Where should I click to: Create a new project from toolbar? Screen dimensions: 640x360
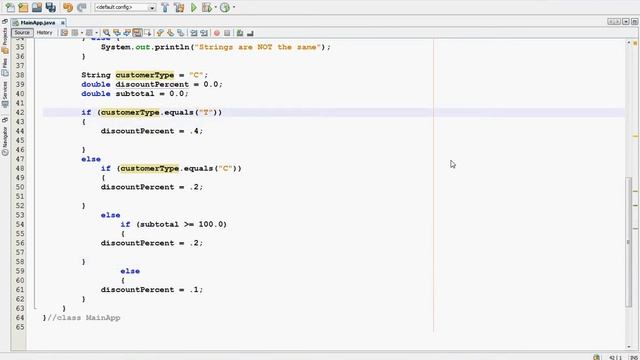[23, 7]
